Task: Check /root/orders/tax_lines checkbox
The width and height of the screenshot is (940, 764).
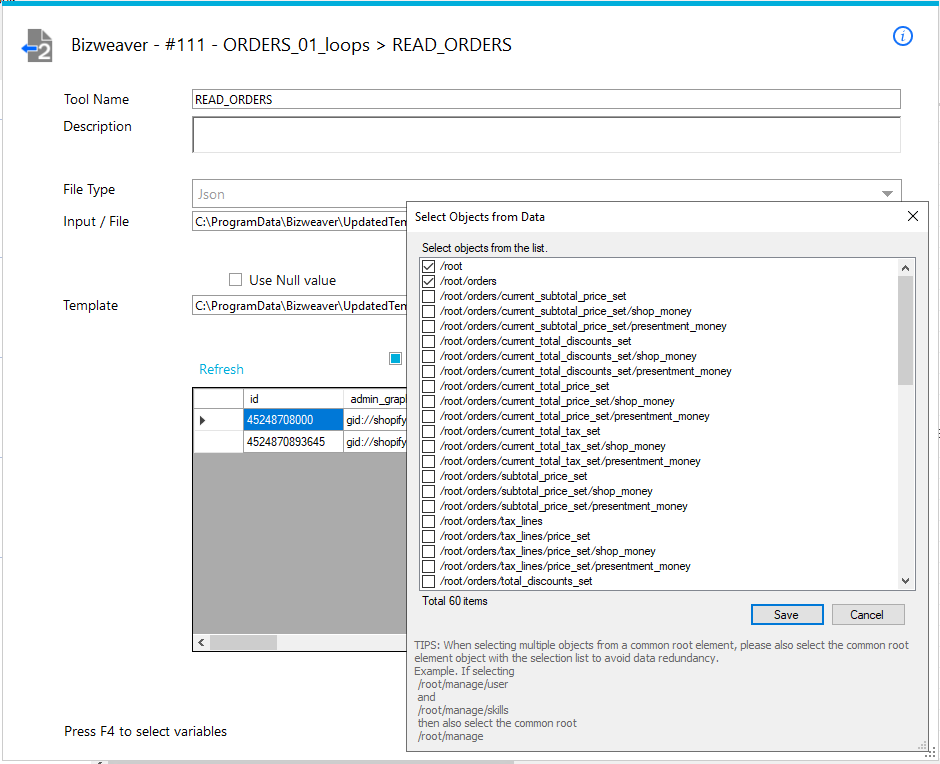Action: (428, 521)
